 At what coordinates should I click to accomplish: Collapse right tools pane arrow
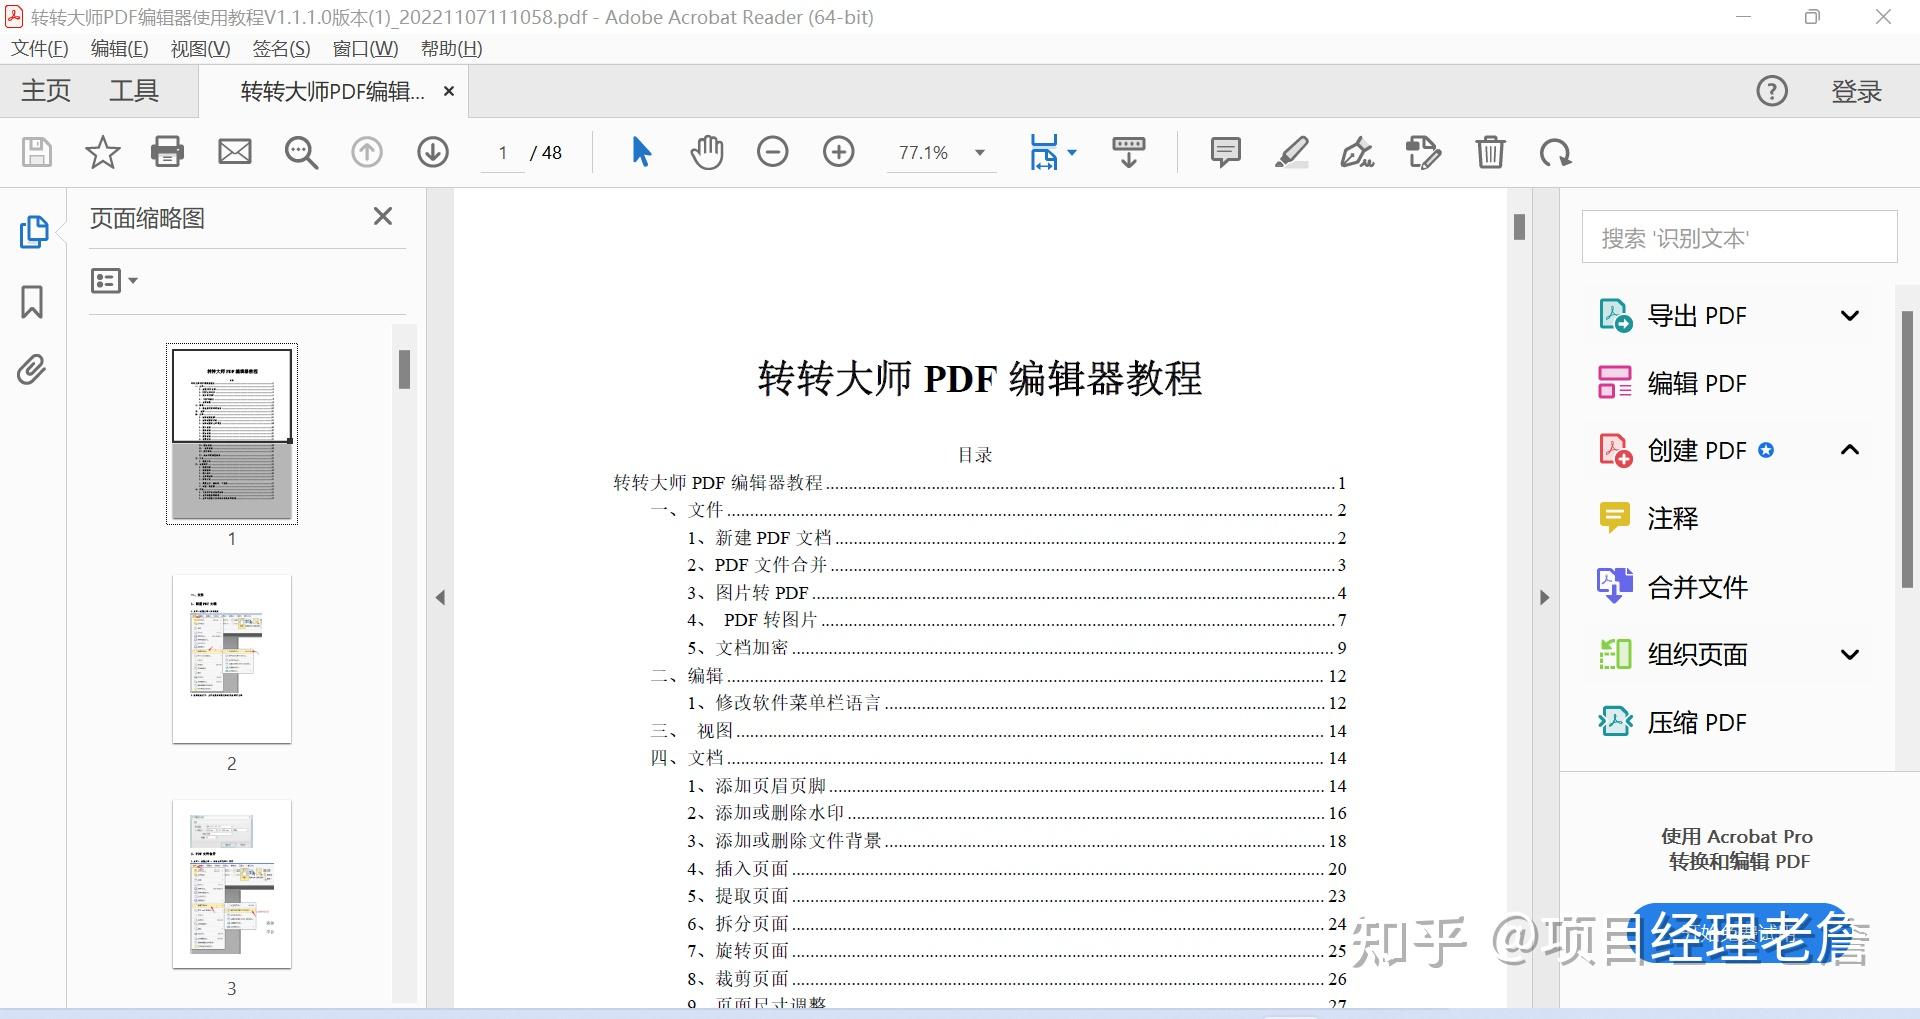[x=1544, y=598]
